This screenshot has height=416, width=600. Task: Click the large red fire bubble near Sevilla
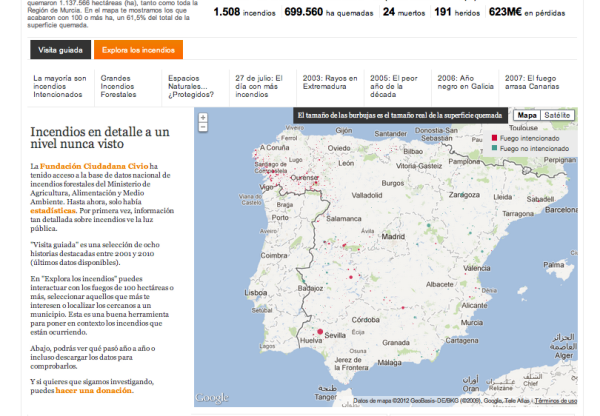[320, 331]
